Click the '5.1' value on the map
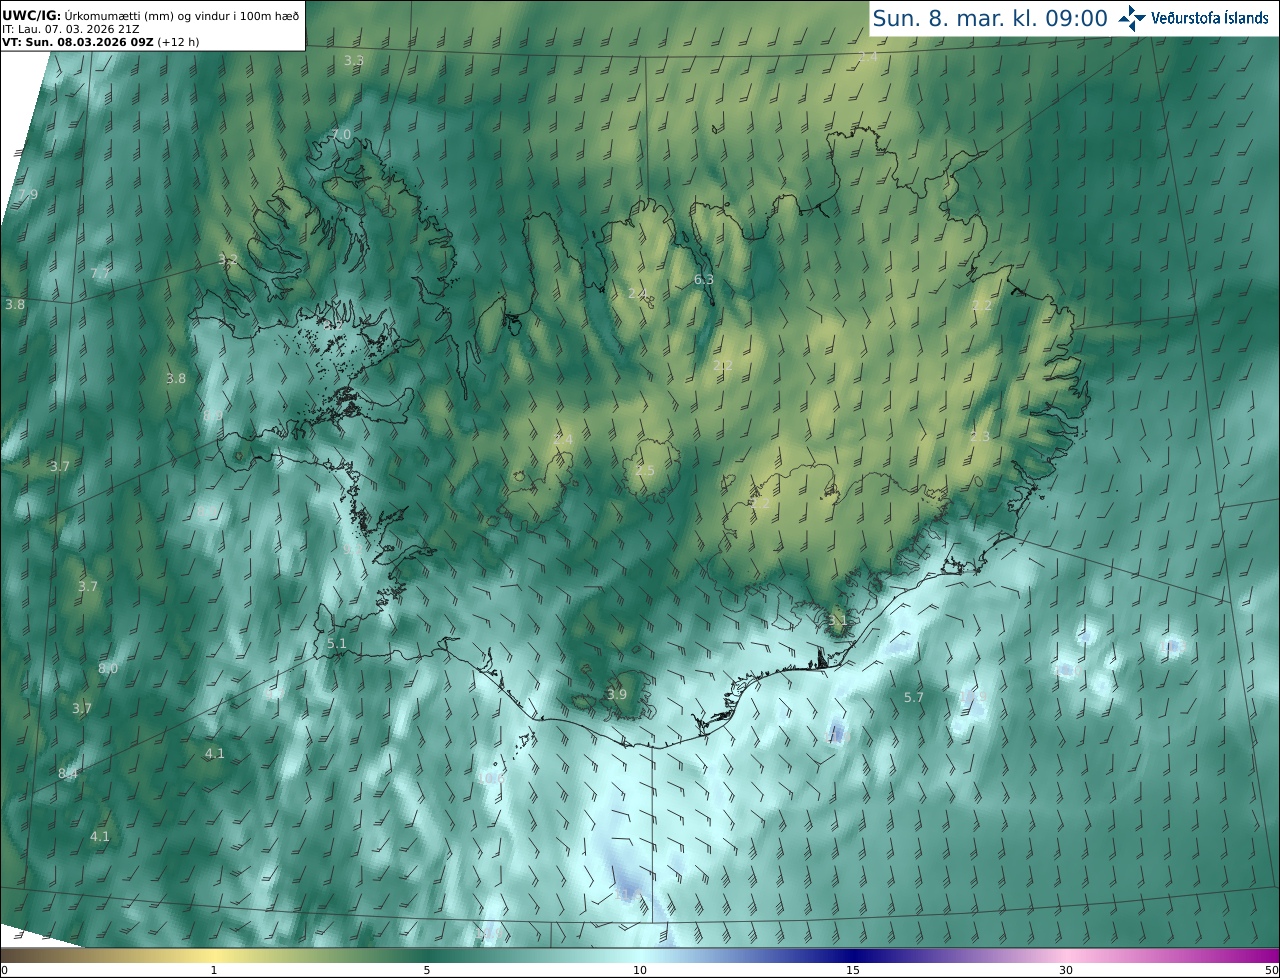 pyautogui.click(x=337, y=644)
